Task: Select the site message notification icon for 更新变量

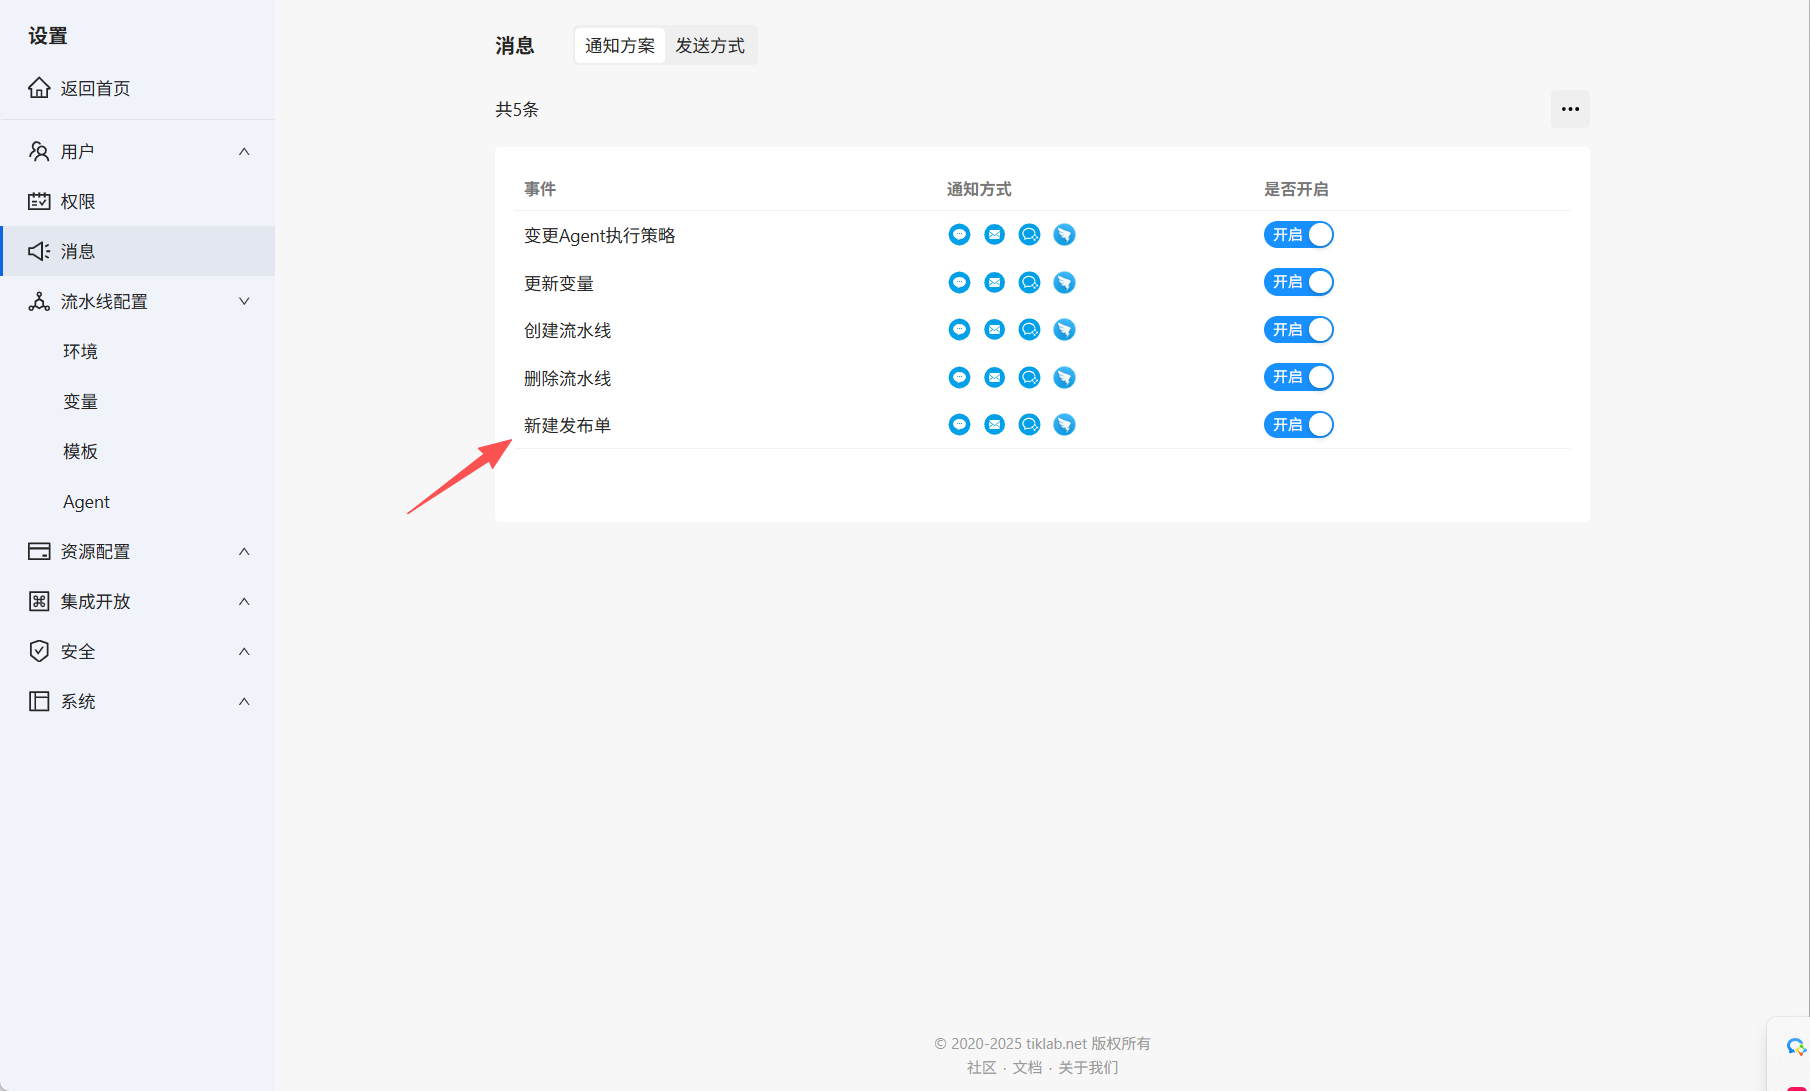Action: 959,282
